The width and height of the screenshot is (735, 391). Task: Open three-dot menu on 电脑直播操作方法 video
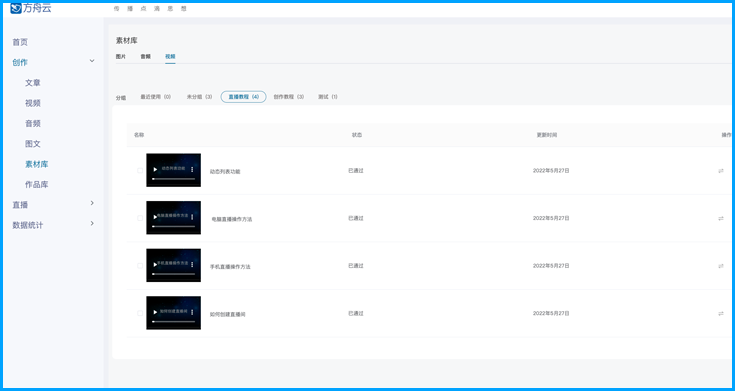[192, 217]
